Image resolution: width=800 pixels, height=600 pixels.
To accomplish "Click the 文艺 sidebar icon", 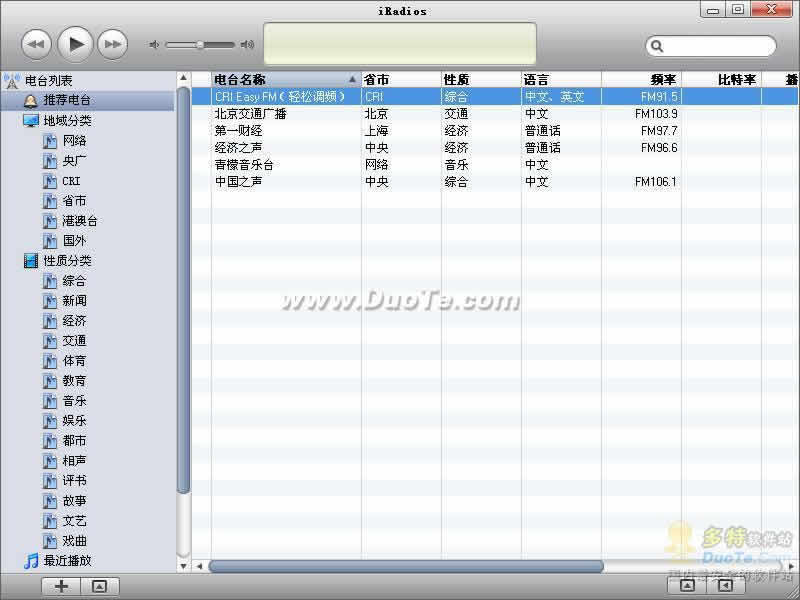I will [49, 521].
